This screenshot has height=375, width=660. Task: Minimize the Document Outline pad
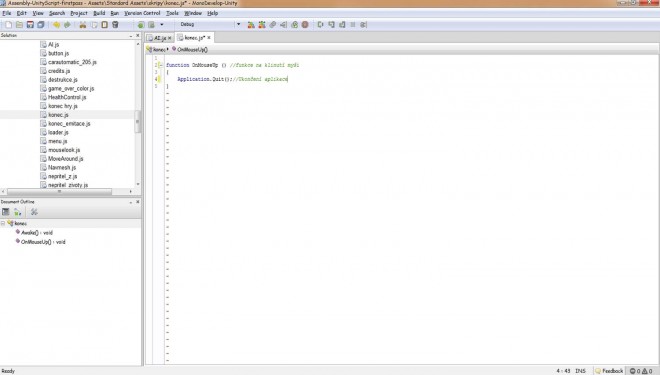coord(131,202)
